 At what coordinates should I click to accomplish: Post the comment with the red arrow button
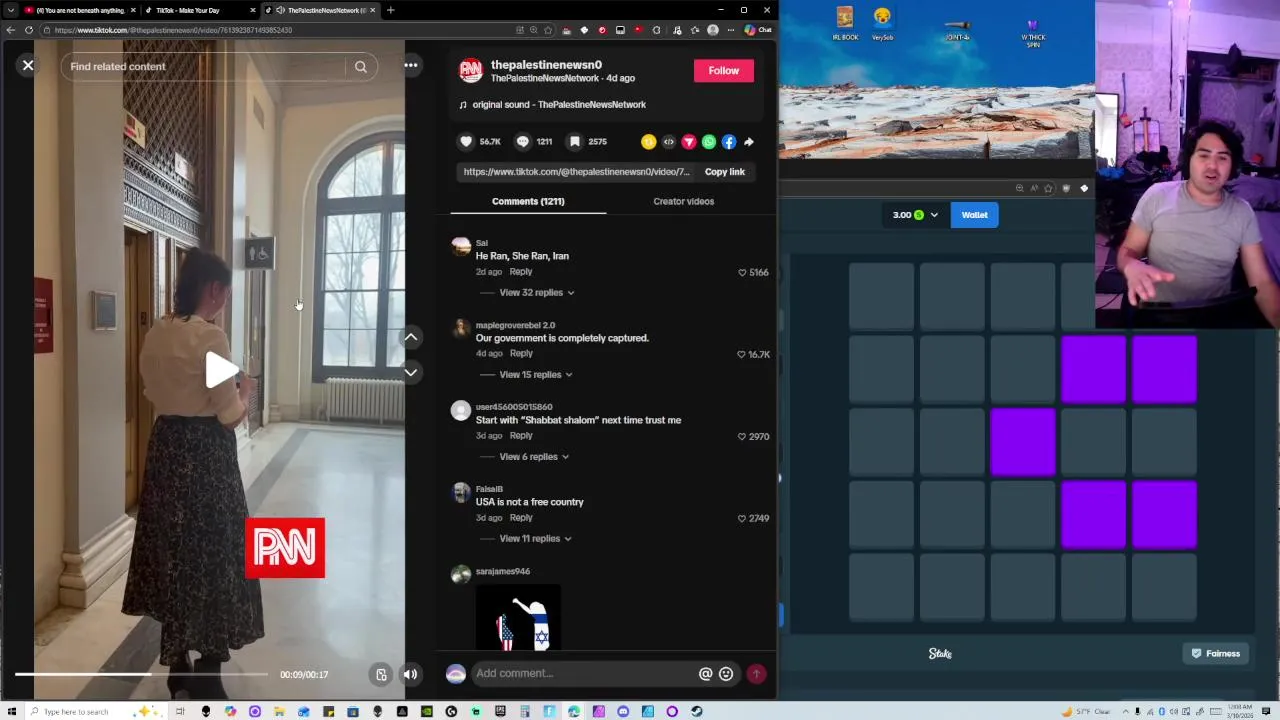point(756,674)
